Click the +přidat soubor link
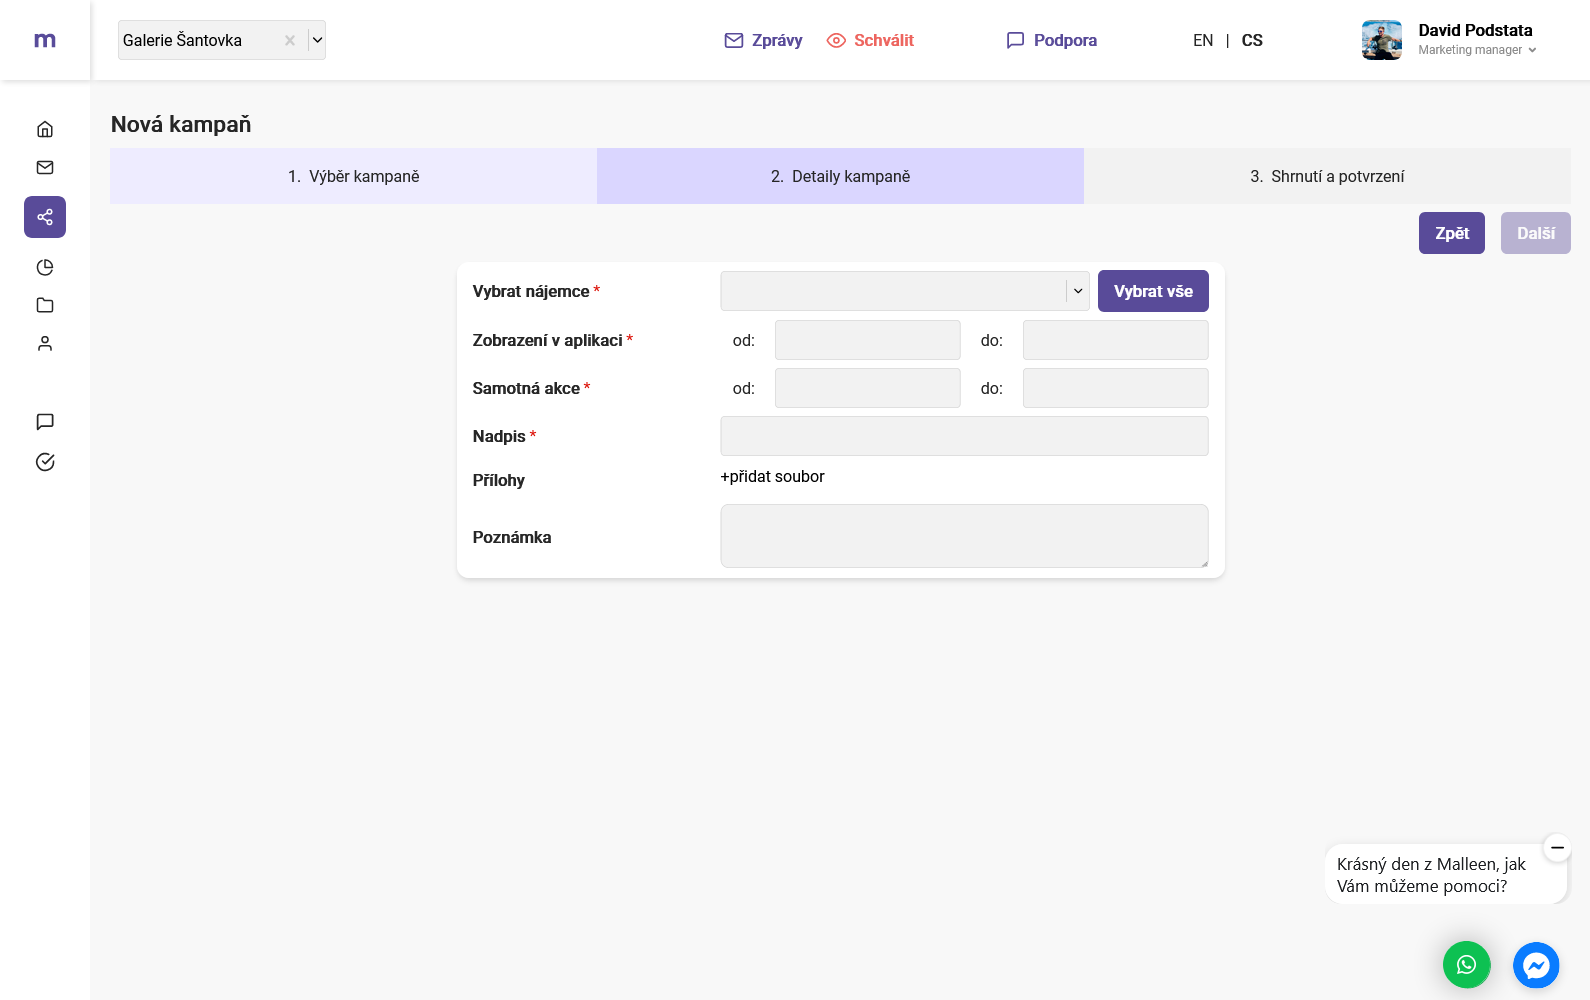The width and height of the screenshot is (1590, 1000). [x=772, y=477]
